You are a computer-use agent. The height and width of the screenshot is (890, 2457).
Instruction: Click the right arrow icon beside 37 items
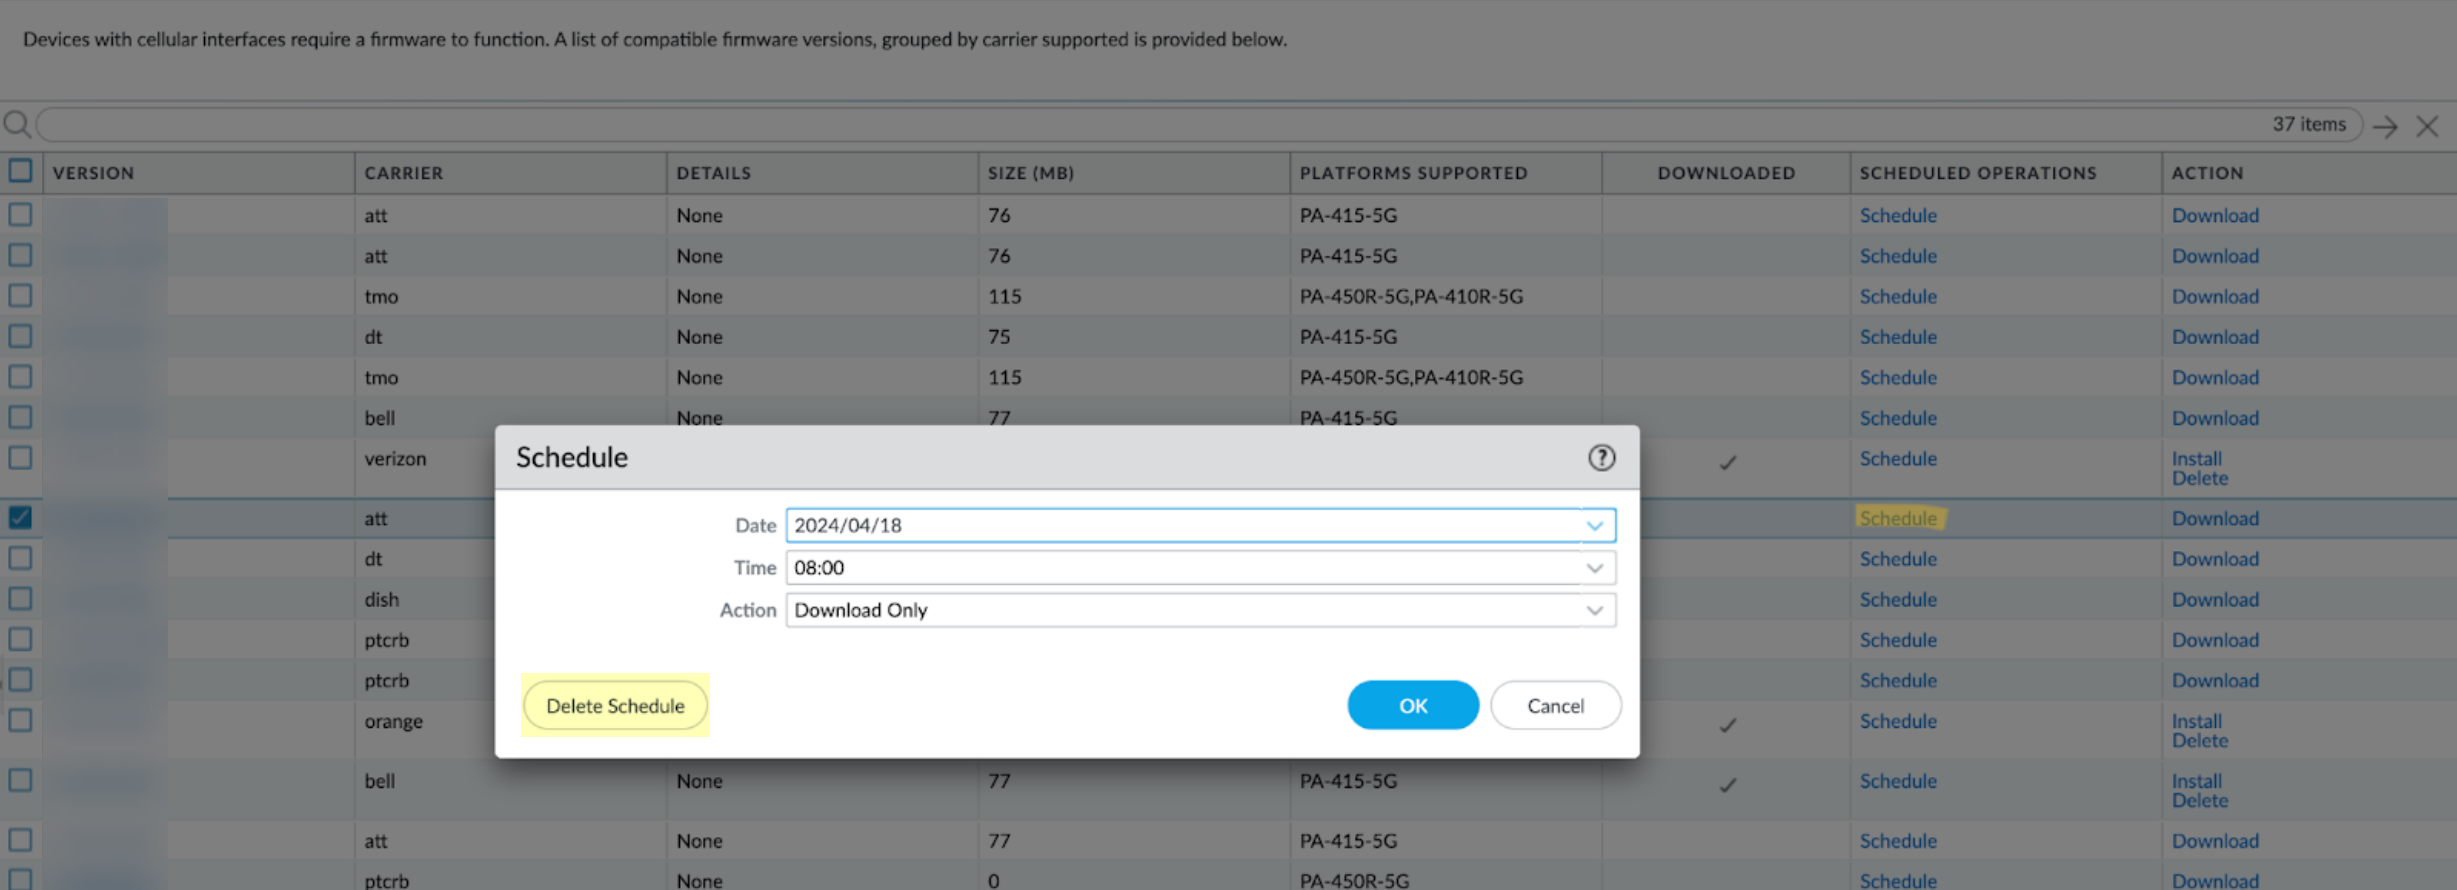coord(2385,127)
